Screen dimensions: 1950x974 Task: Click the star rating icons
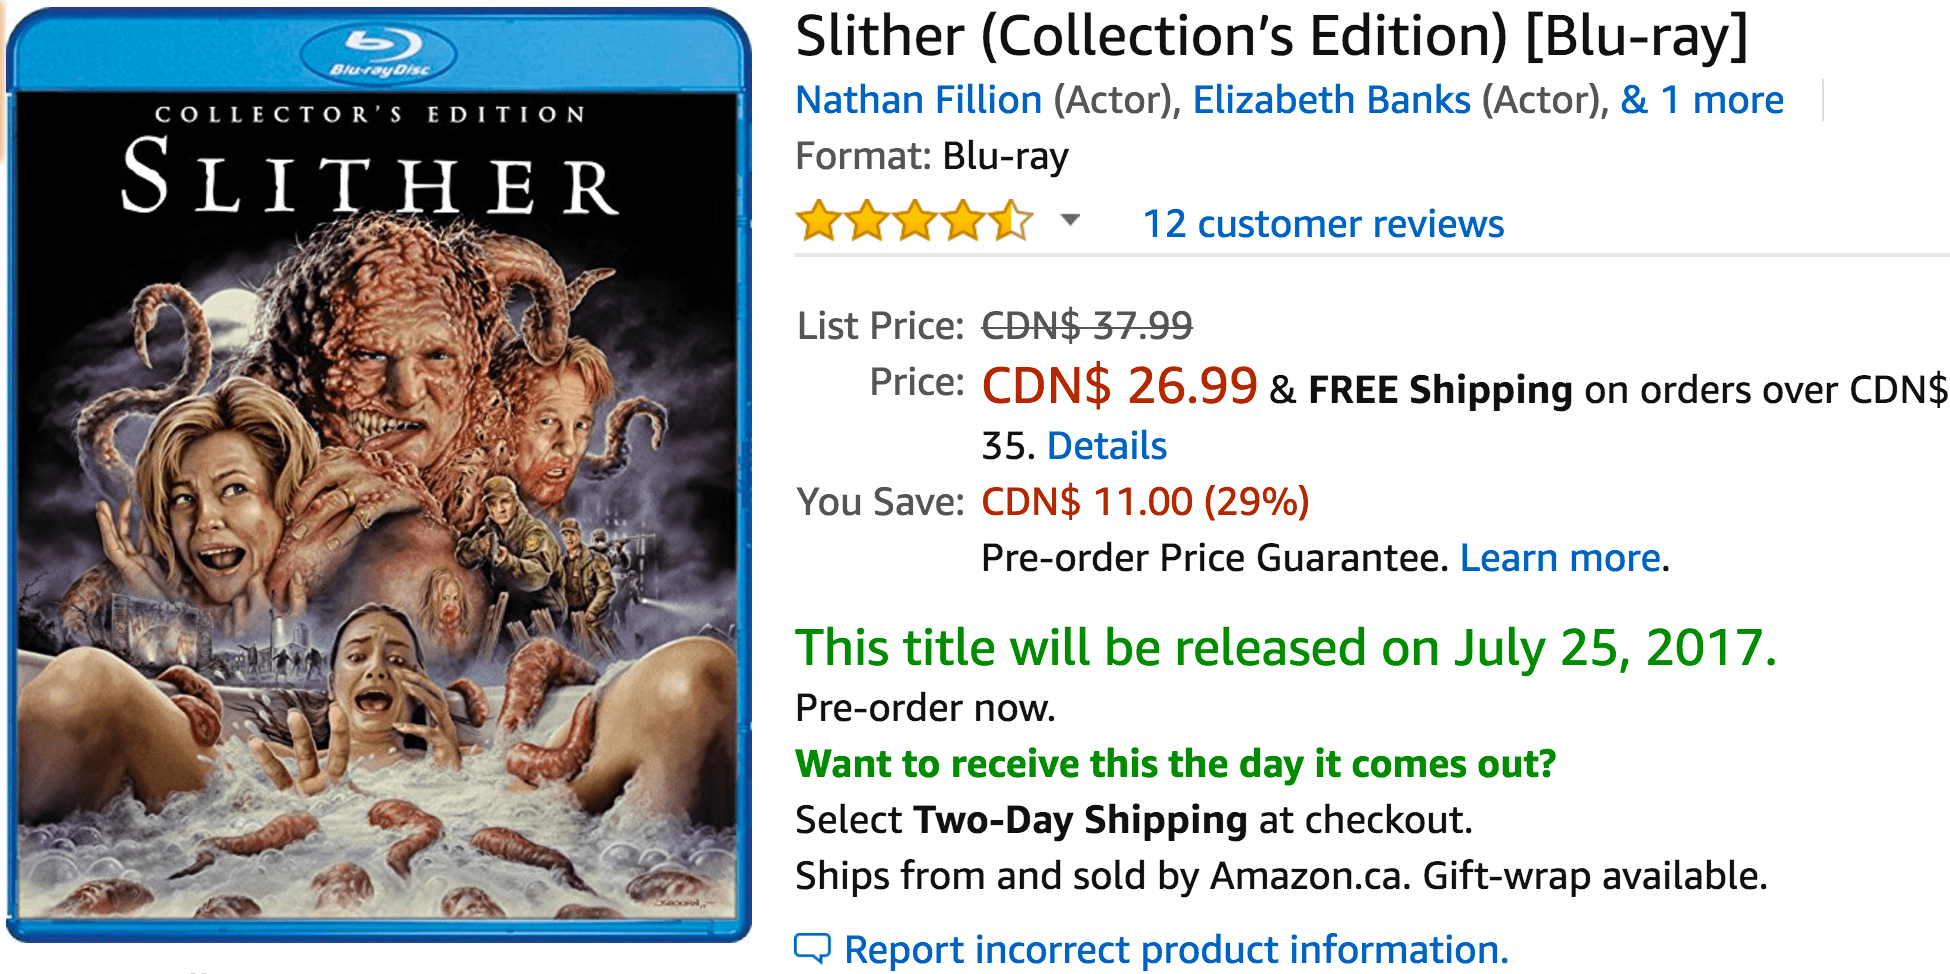tap(914, 221)
